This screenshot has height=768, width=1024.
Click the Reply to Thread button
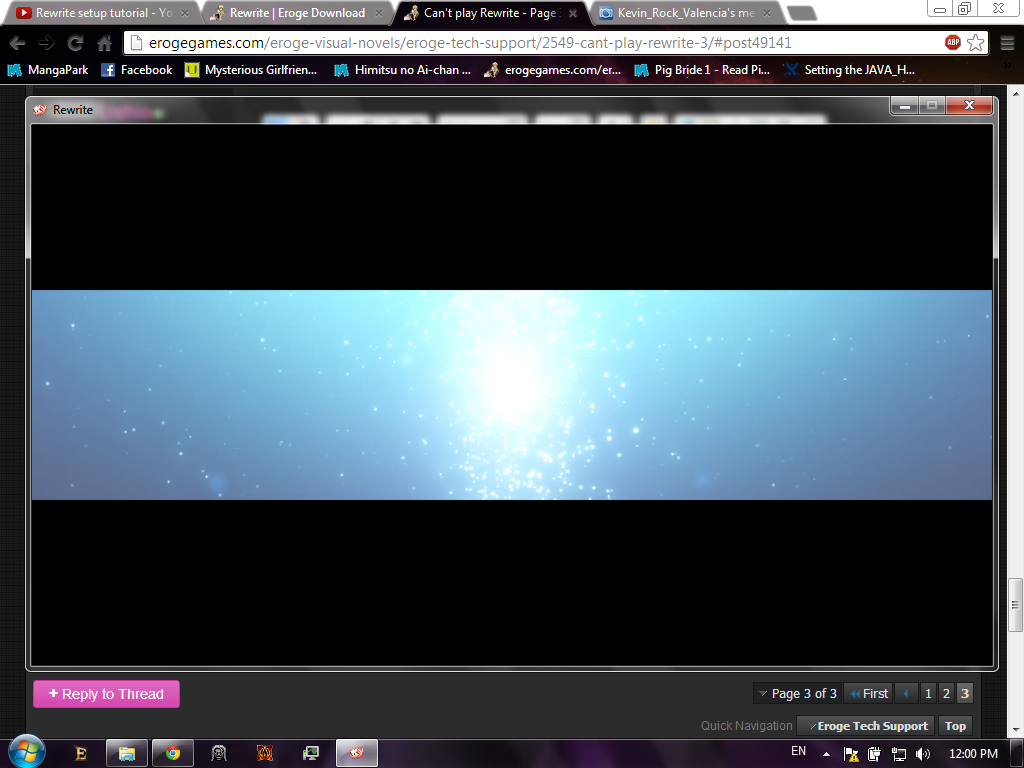(106, 694)
